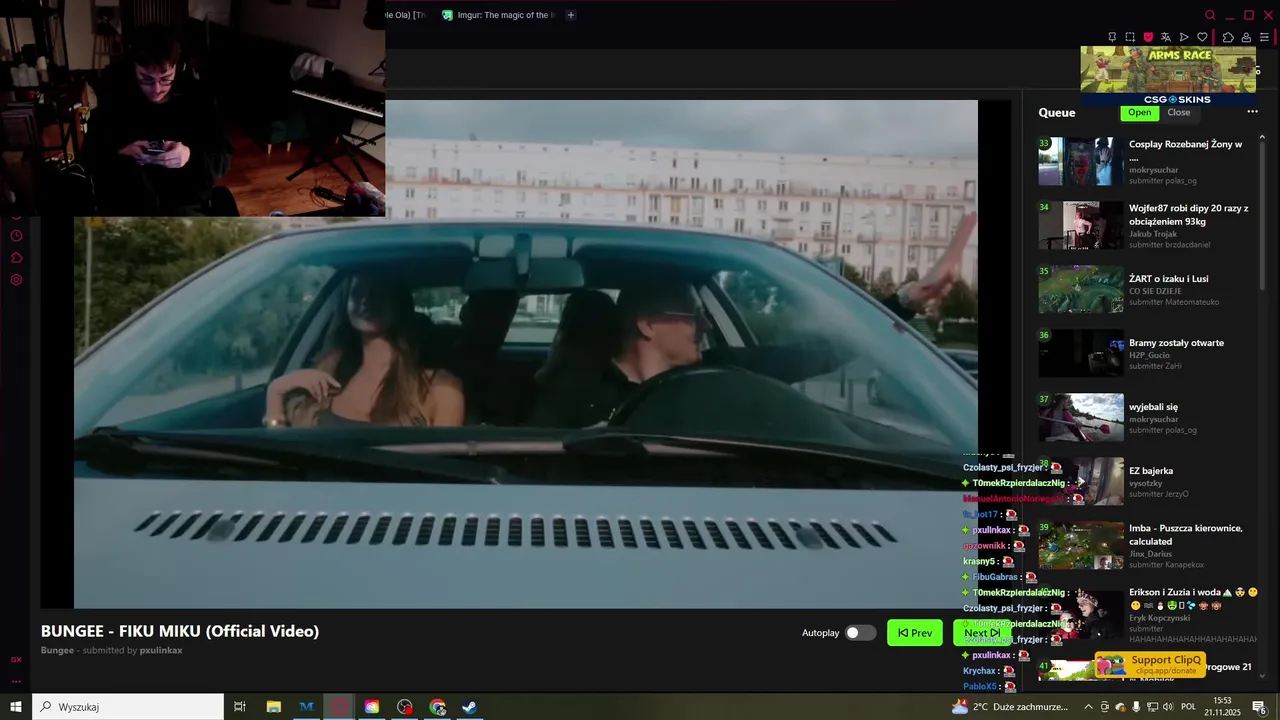Open weather widget showing 2°C
Image resolution: width=1280 pixels, height=720 pixels.
pos(1010,707)
